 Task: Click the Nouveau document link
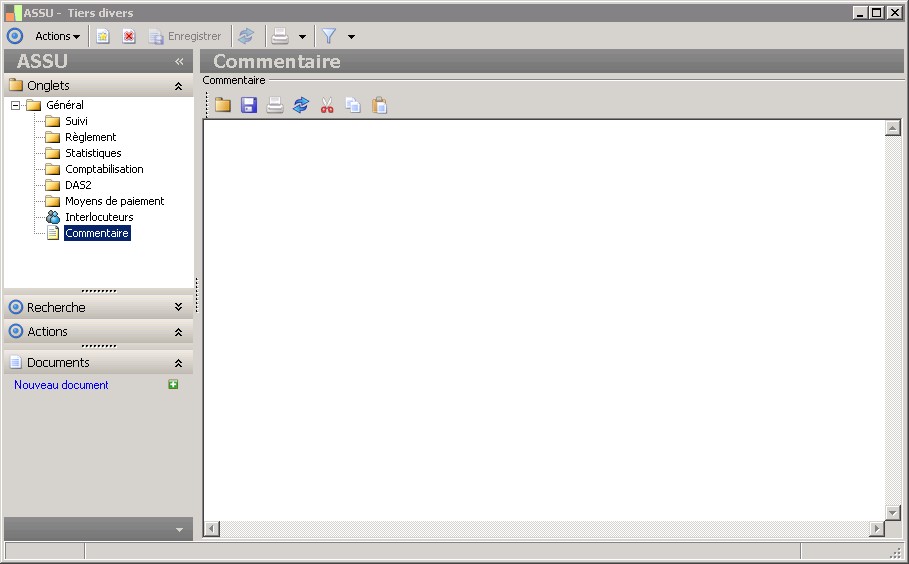tap(61, 385)
